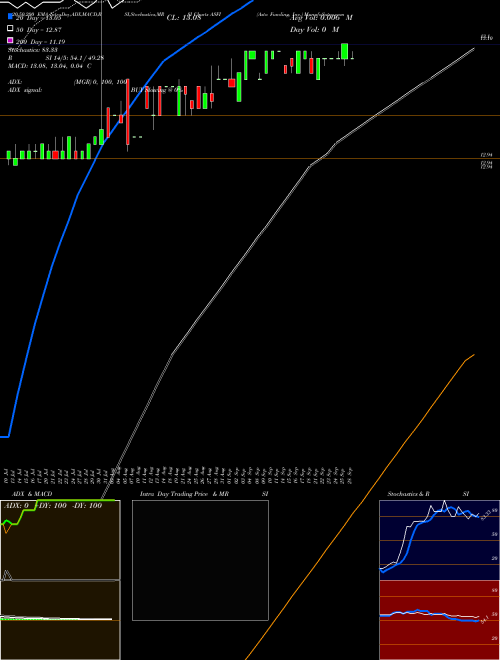
Task: Click the last large green candlestick
Action: pyautogui.click(x=344, y=51)
